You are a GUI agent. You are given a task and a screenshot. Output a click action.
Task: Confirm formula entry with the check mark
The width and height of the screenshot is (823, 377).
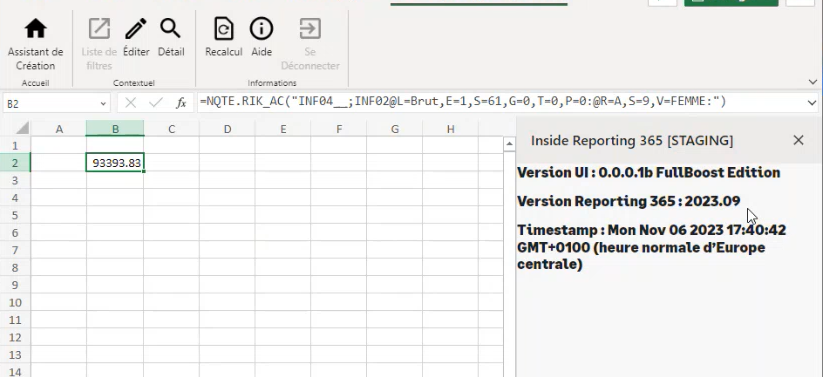156,103
